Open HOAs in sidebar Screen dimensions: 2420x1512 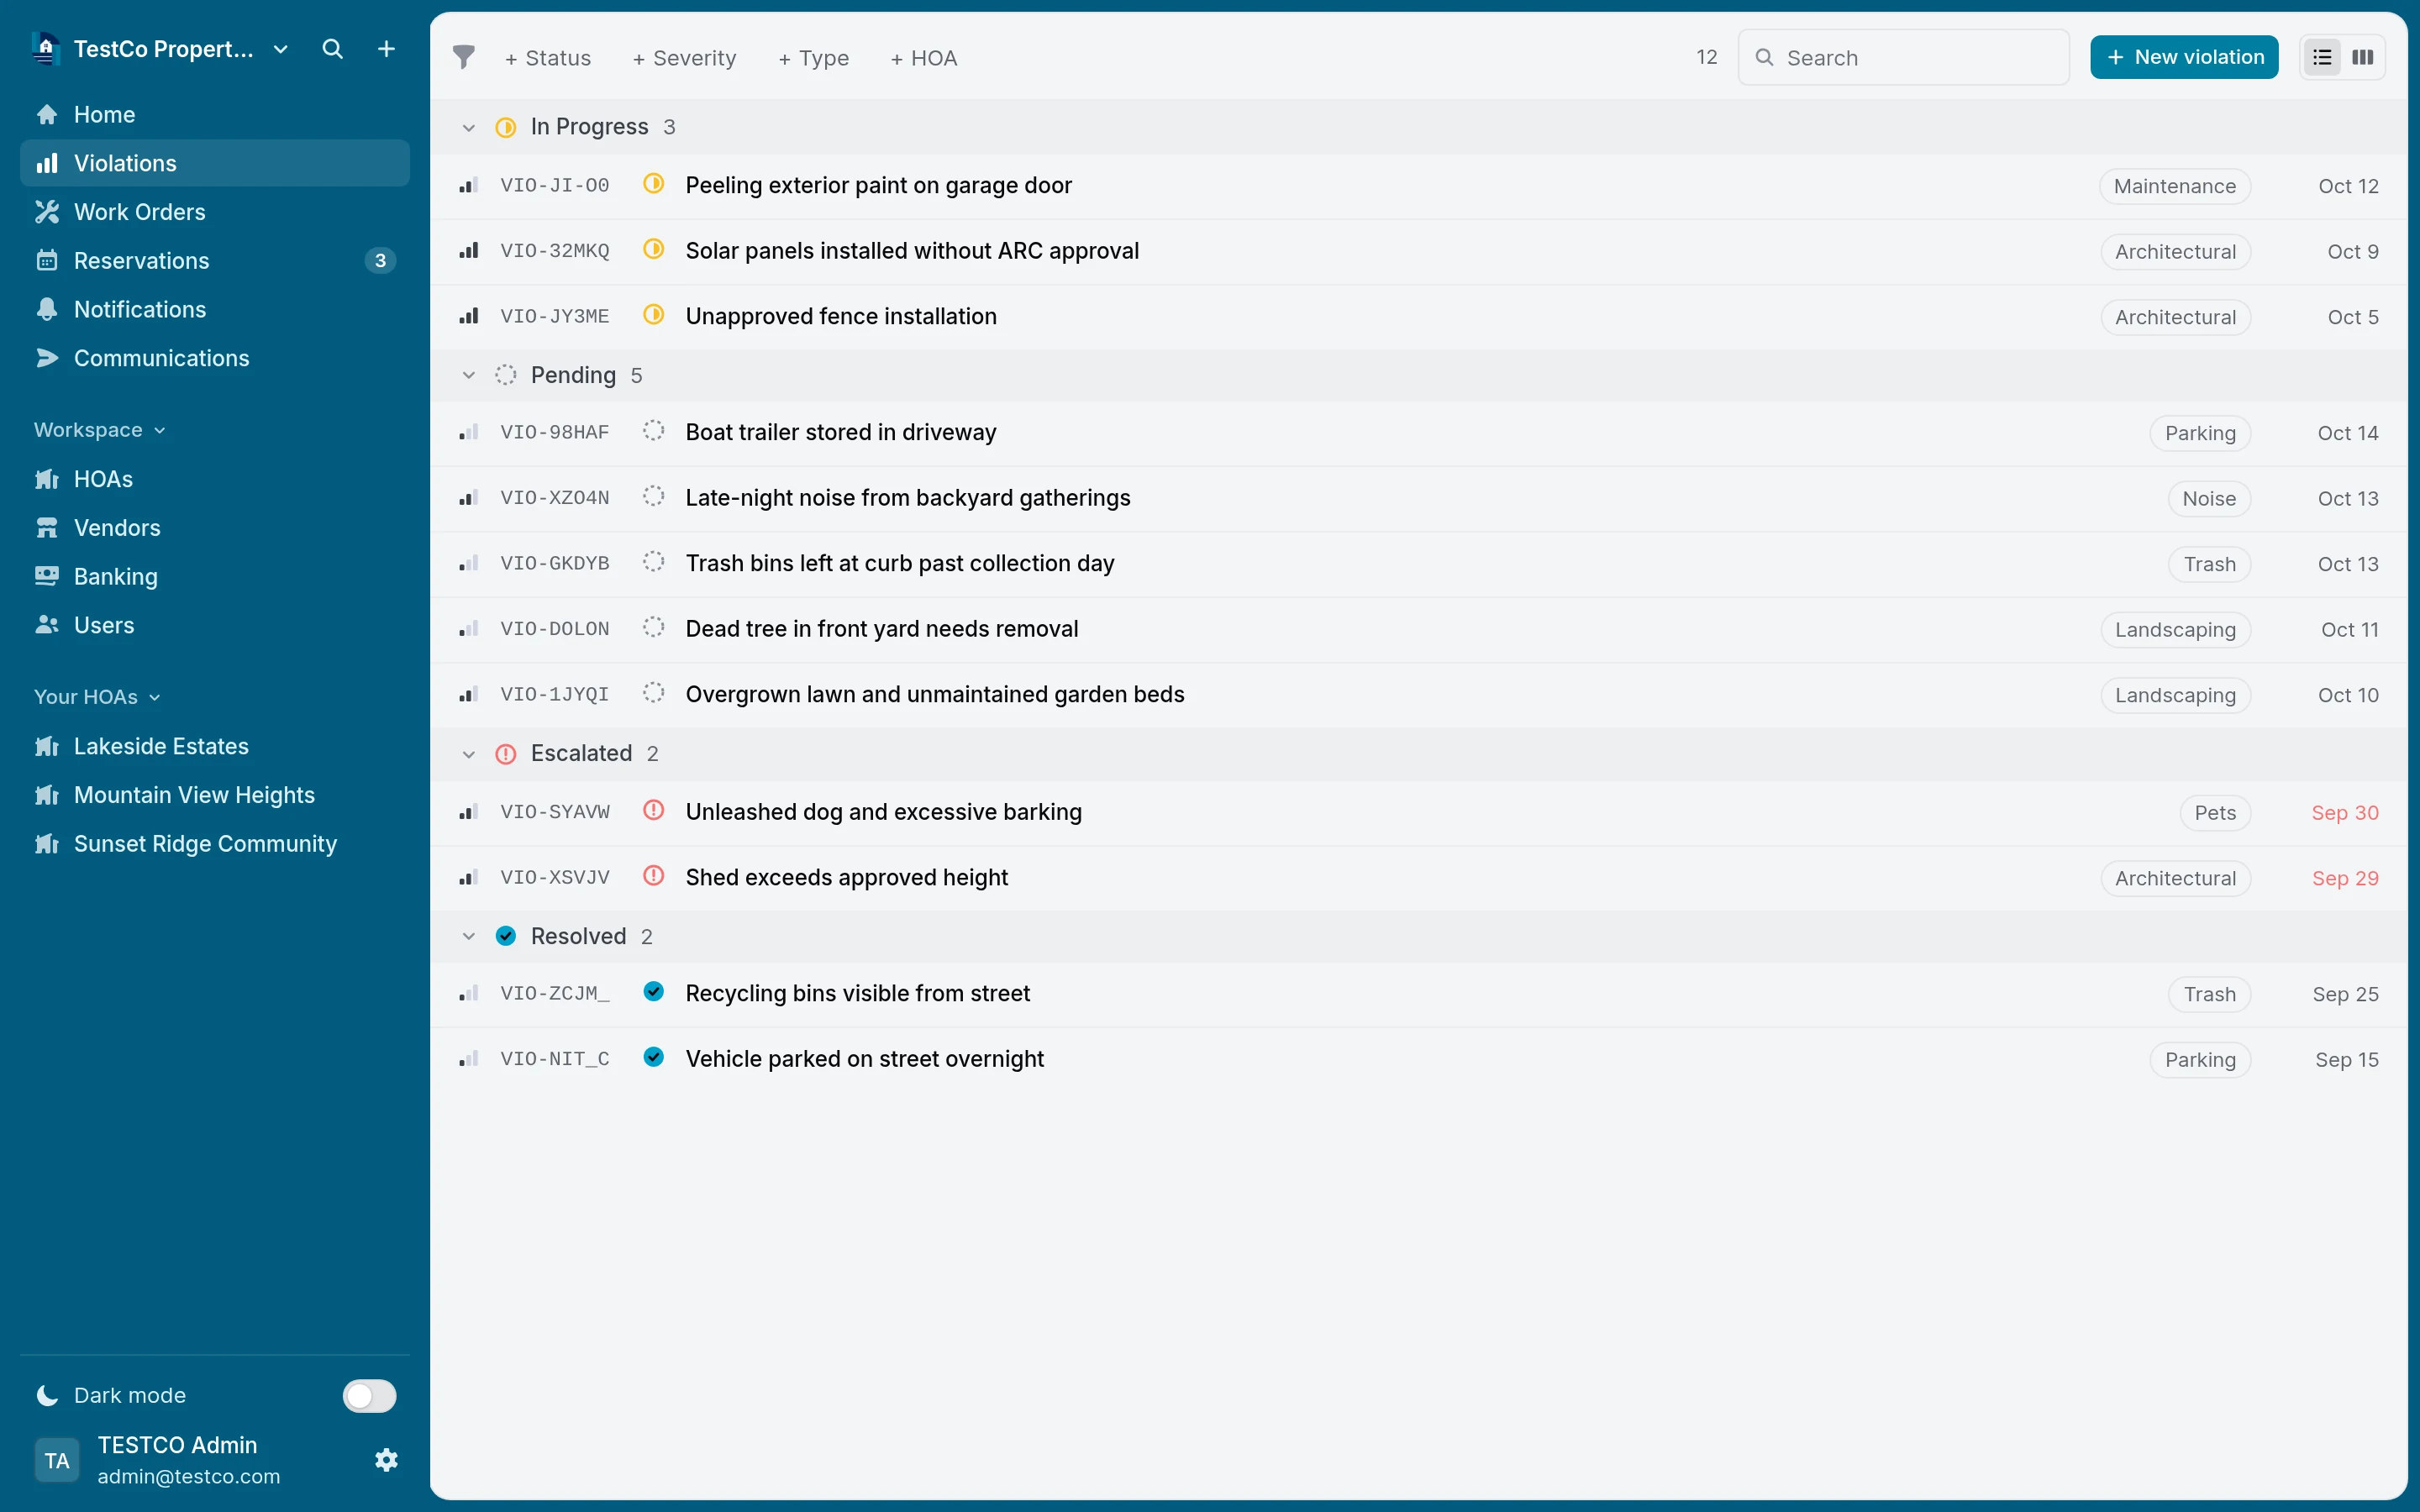(215, 479)
